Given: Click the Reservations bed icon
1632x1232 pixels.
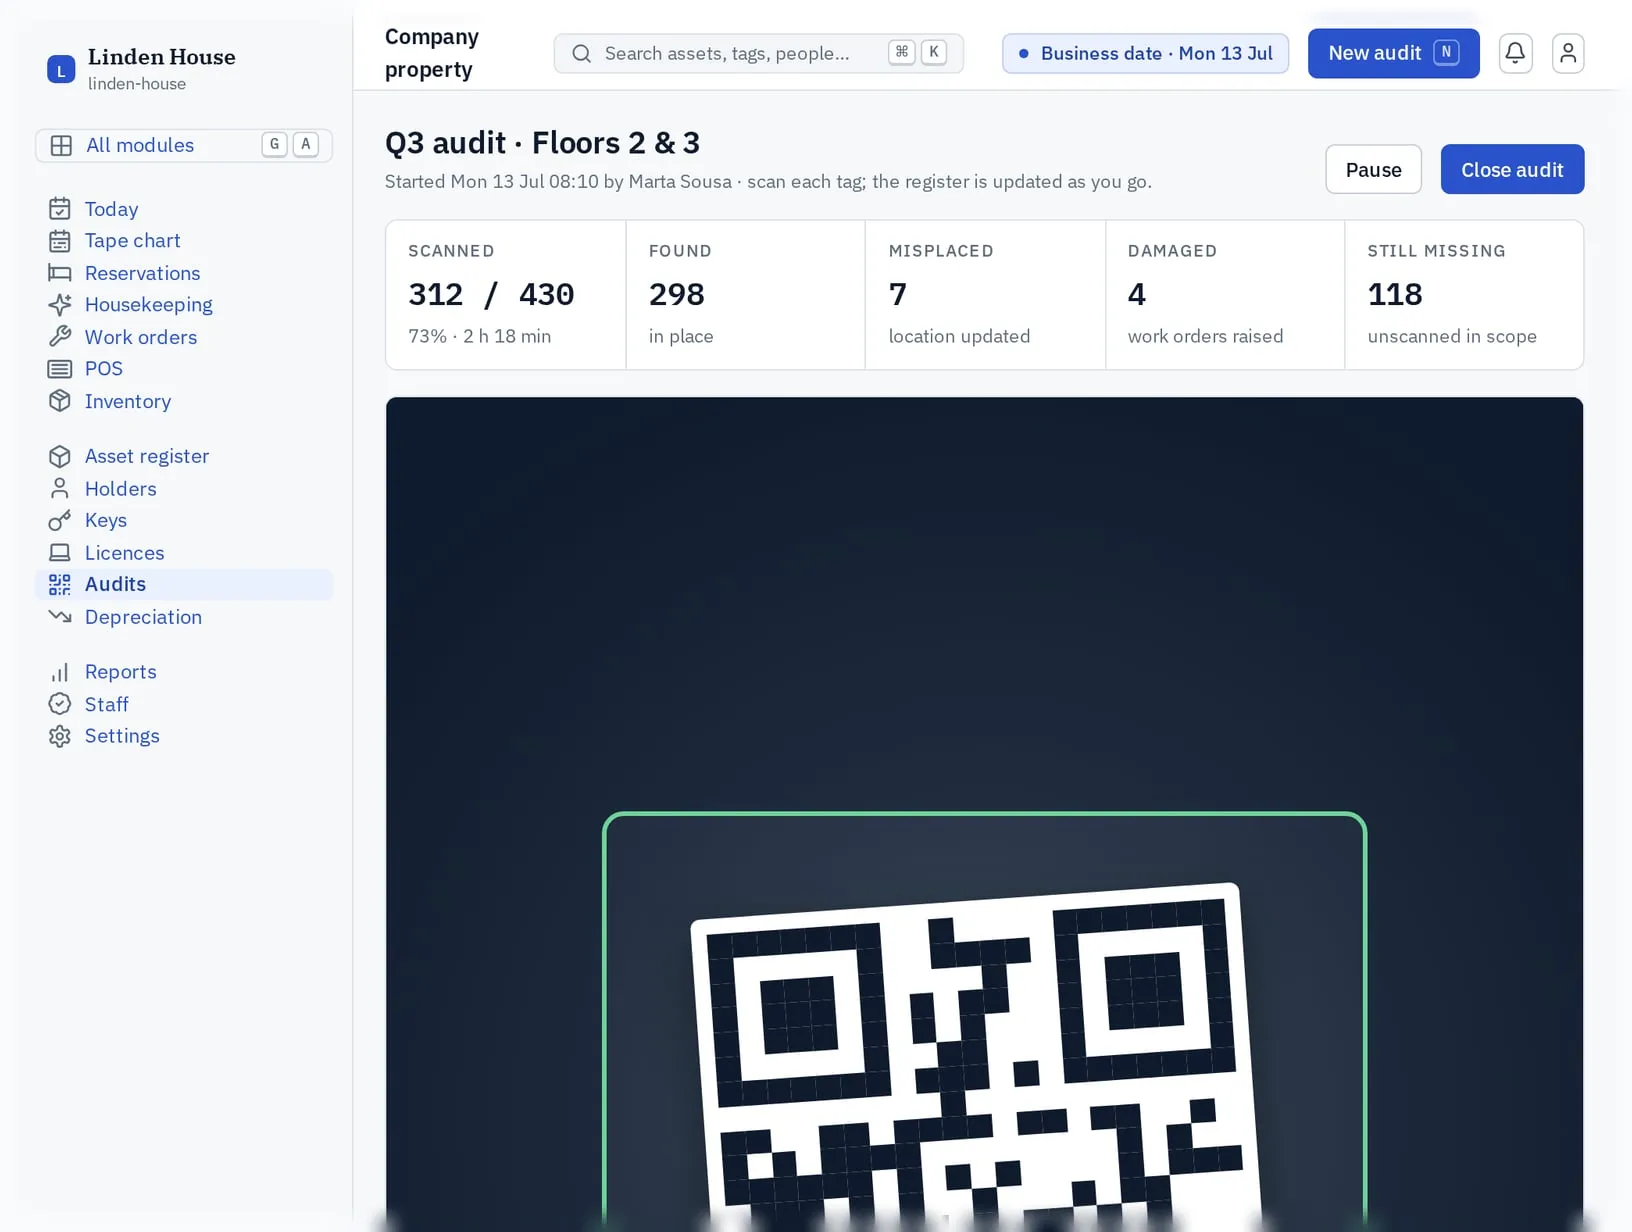Looking at the screenshot, I should [60, 273].
